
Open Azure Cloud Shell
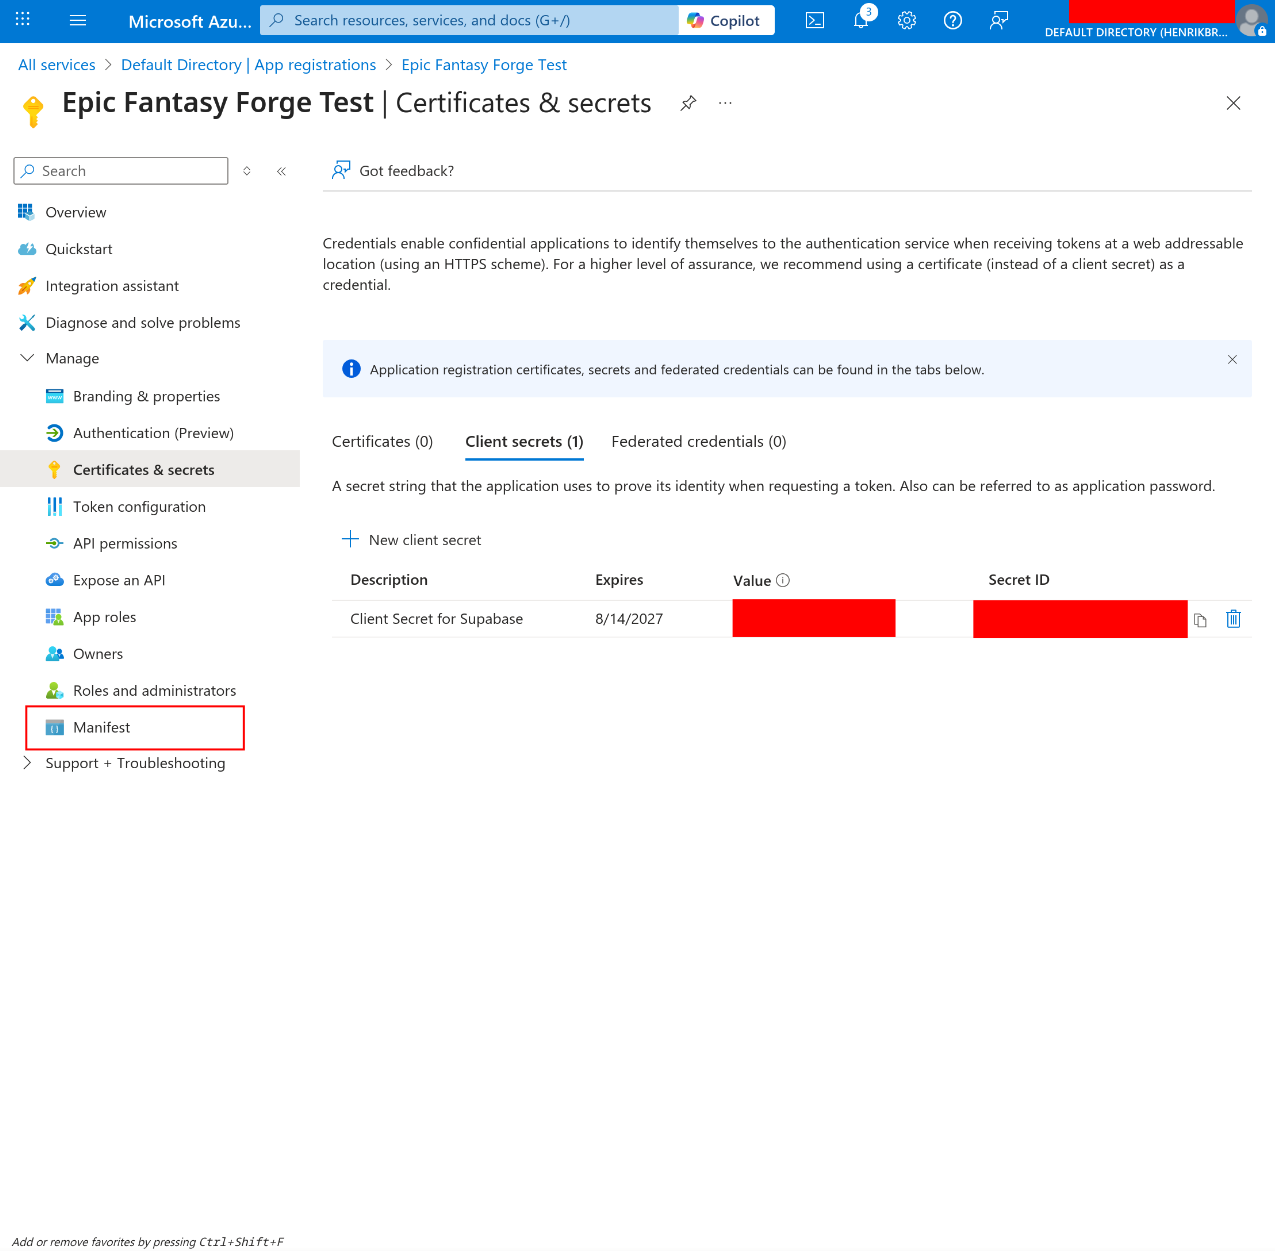pos(814,20)
